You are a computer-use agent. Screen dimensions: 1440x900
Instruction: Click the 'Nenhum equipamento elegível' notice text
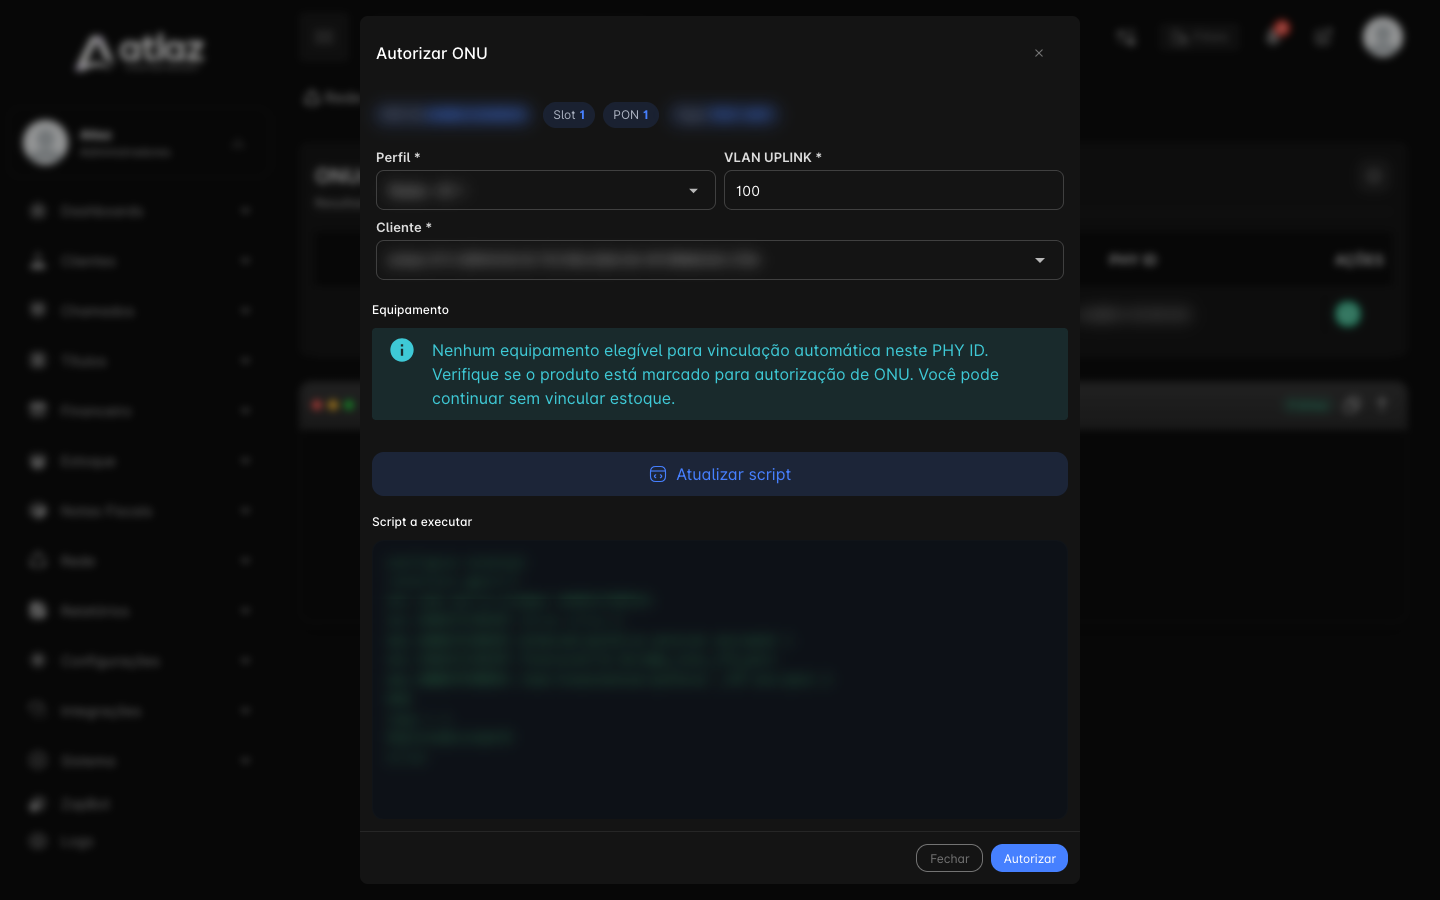(716, 374)
